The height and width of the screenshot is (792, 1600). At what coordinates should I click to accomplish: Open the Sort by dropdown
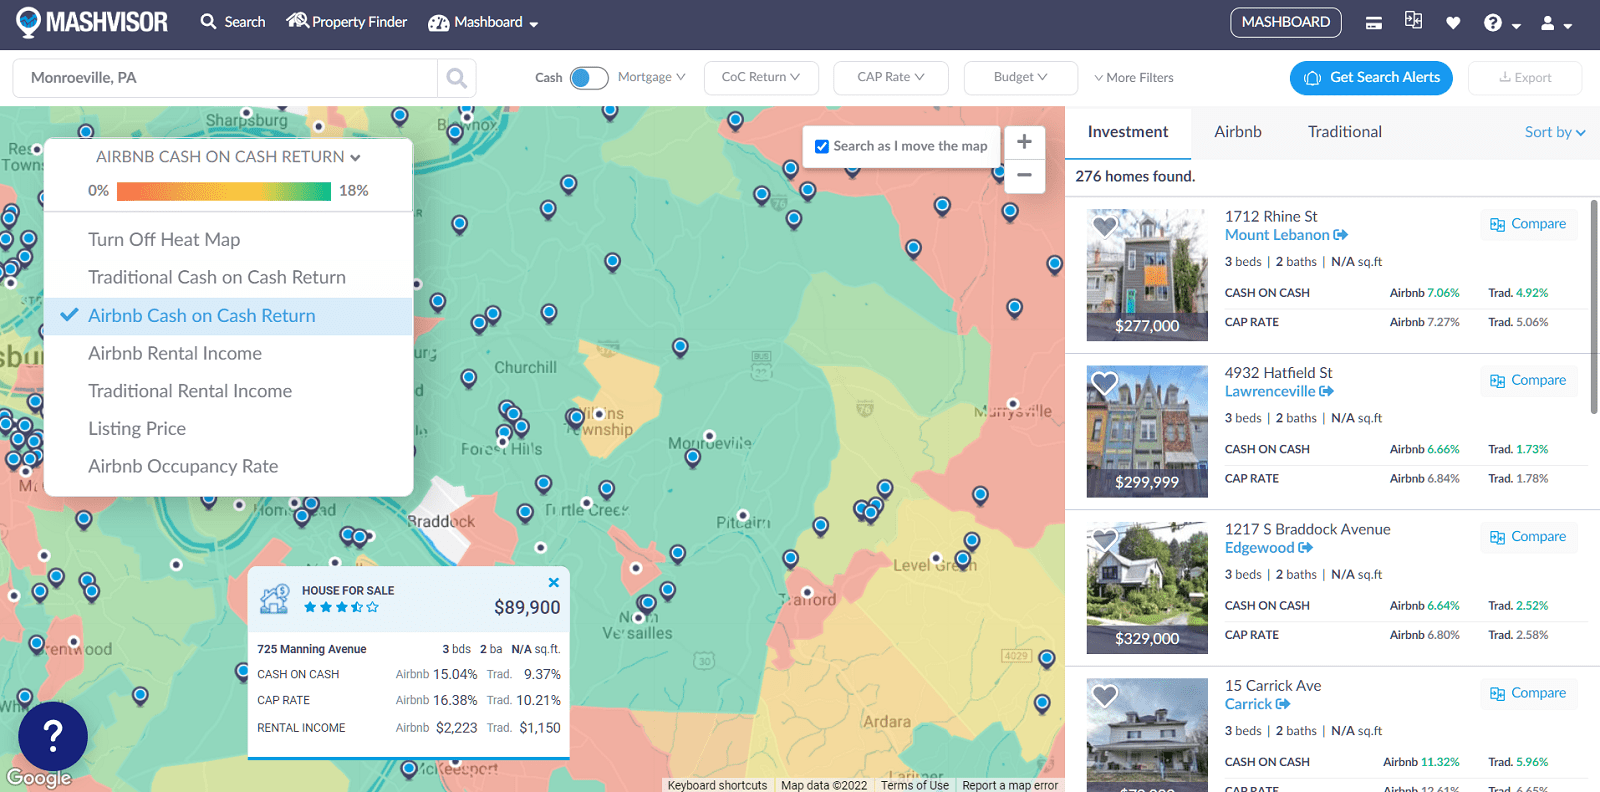click(1555, 132)
